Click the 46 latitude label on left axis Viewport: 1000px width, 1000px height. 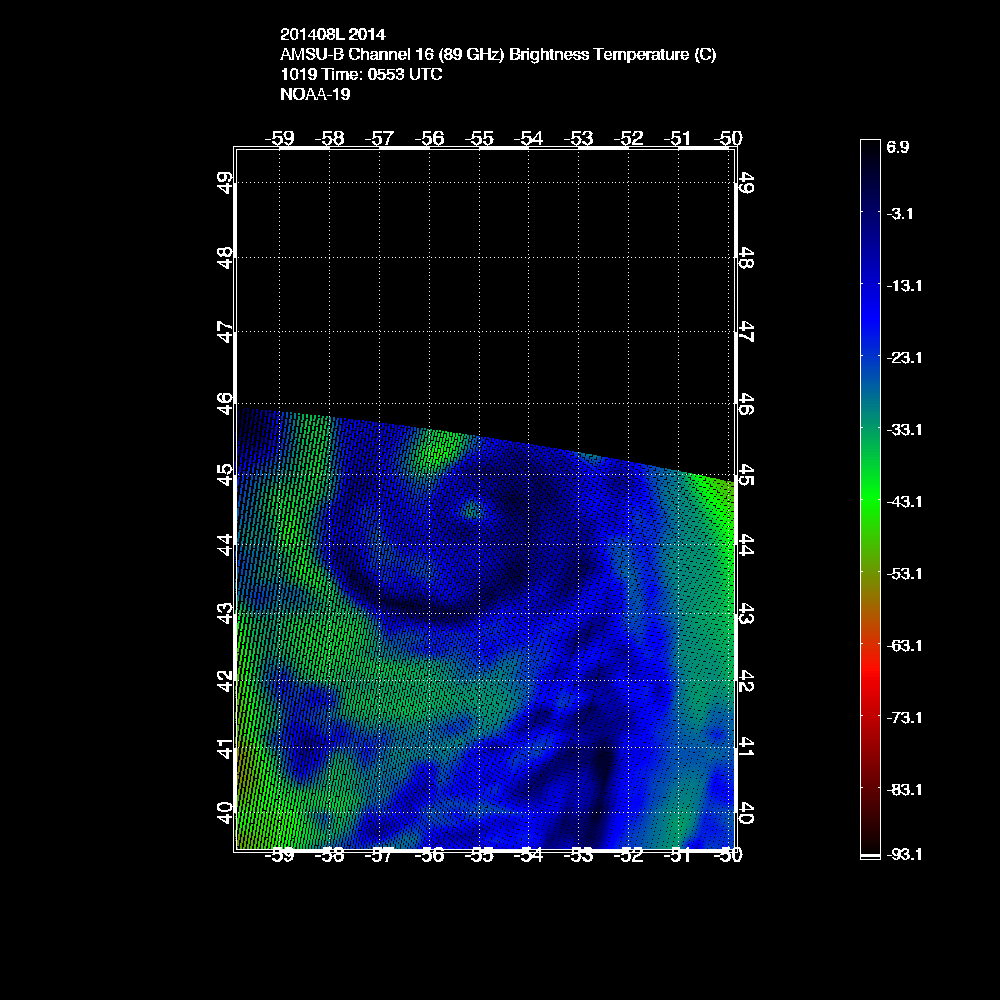[x=226, y=403]
